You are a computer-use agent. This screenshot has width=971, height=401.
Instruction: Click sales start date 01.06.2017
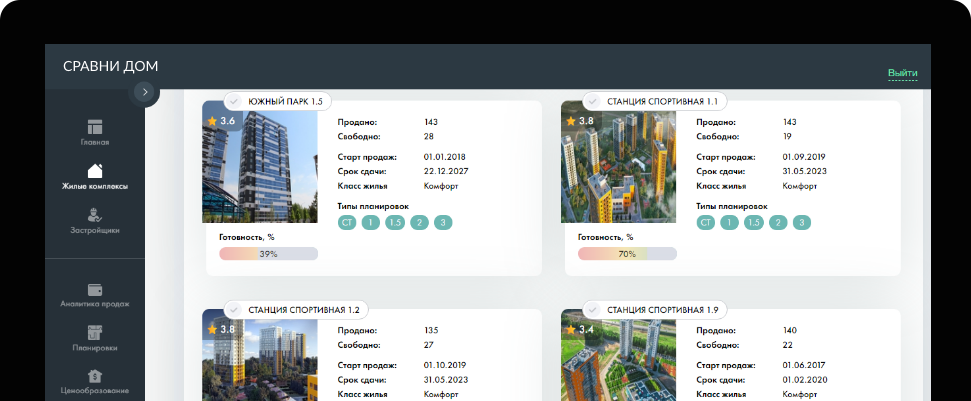coord(803,365)
